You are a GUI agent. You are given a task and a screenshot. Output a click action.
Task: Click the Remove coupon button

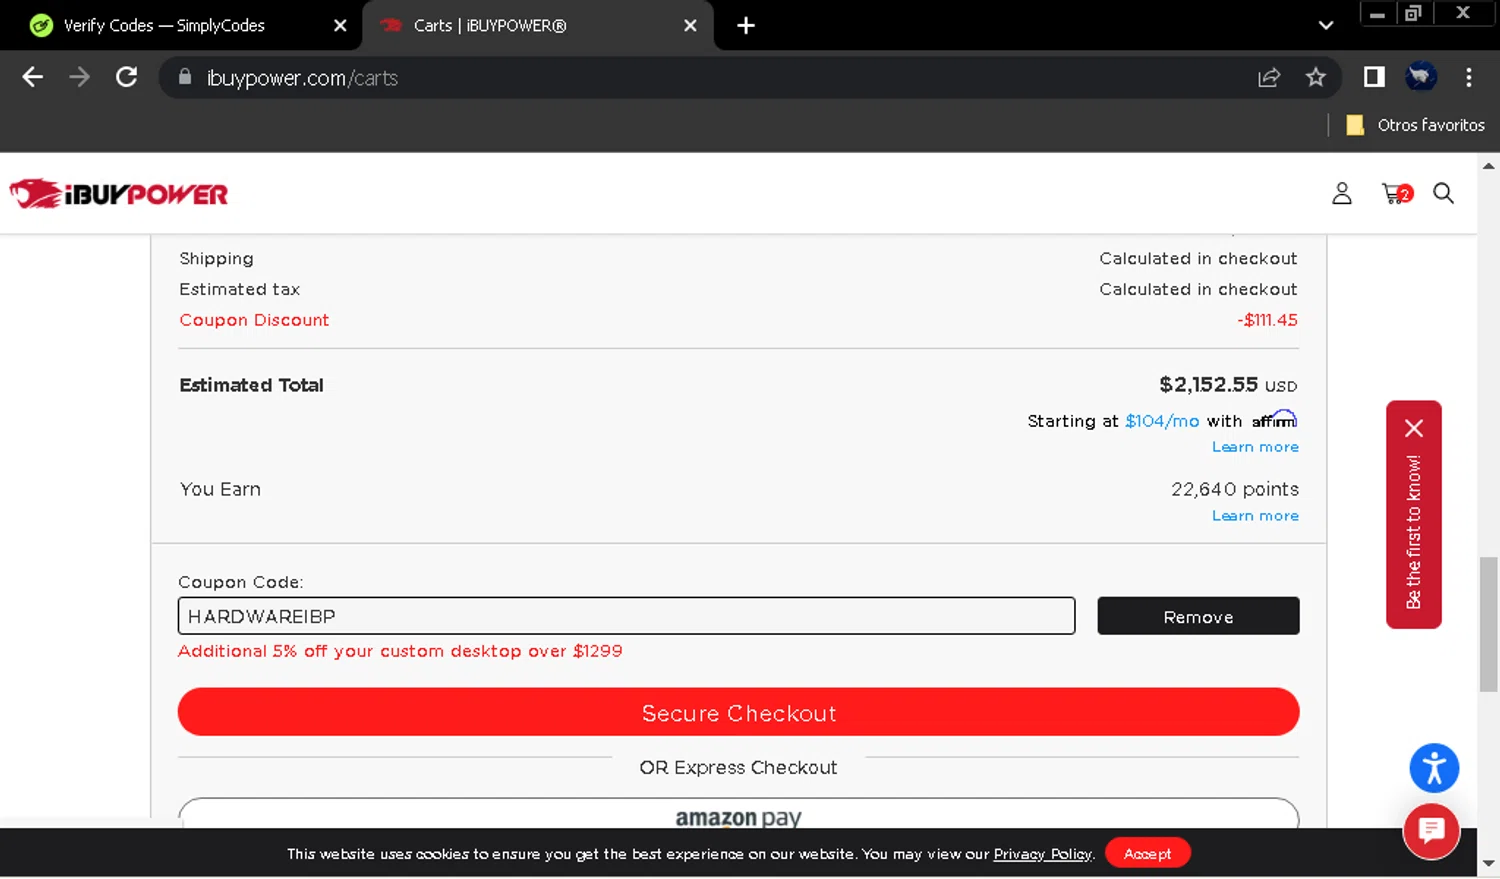pos(1198,616)
